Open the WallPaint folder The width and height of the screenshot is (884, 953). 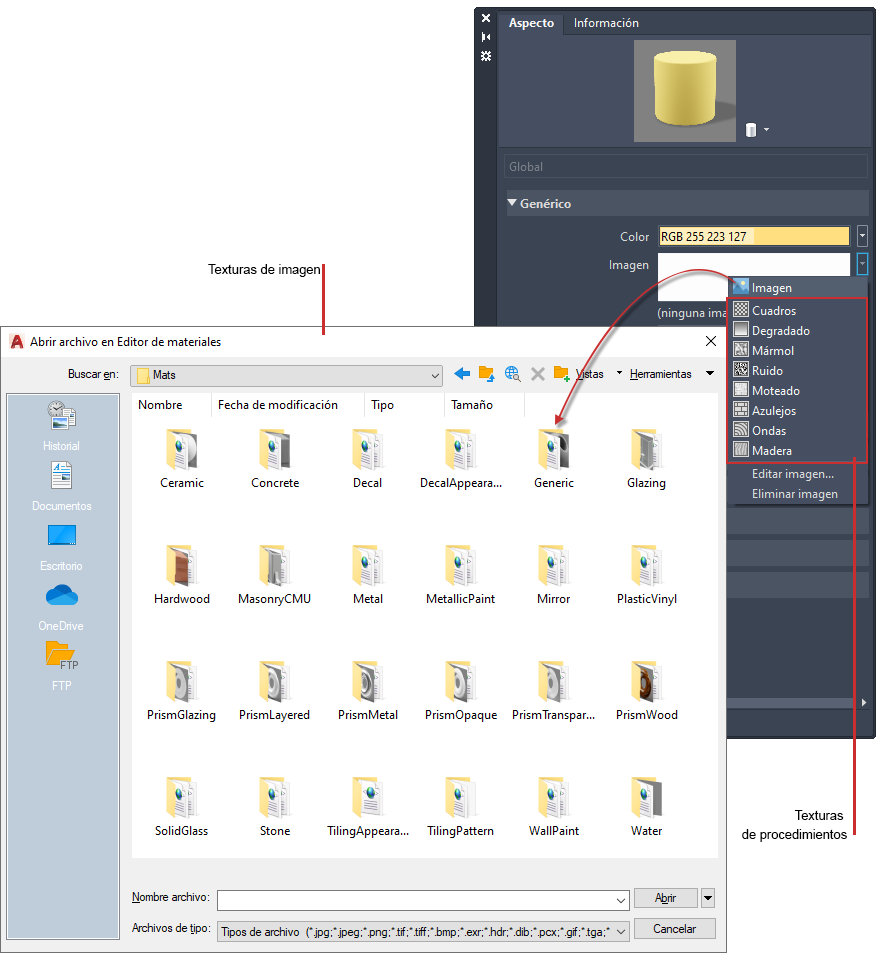(554, 807)
